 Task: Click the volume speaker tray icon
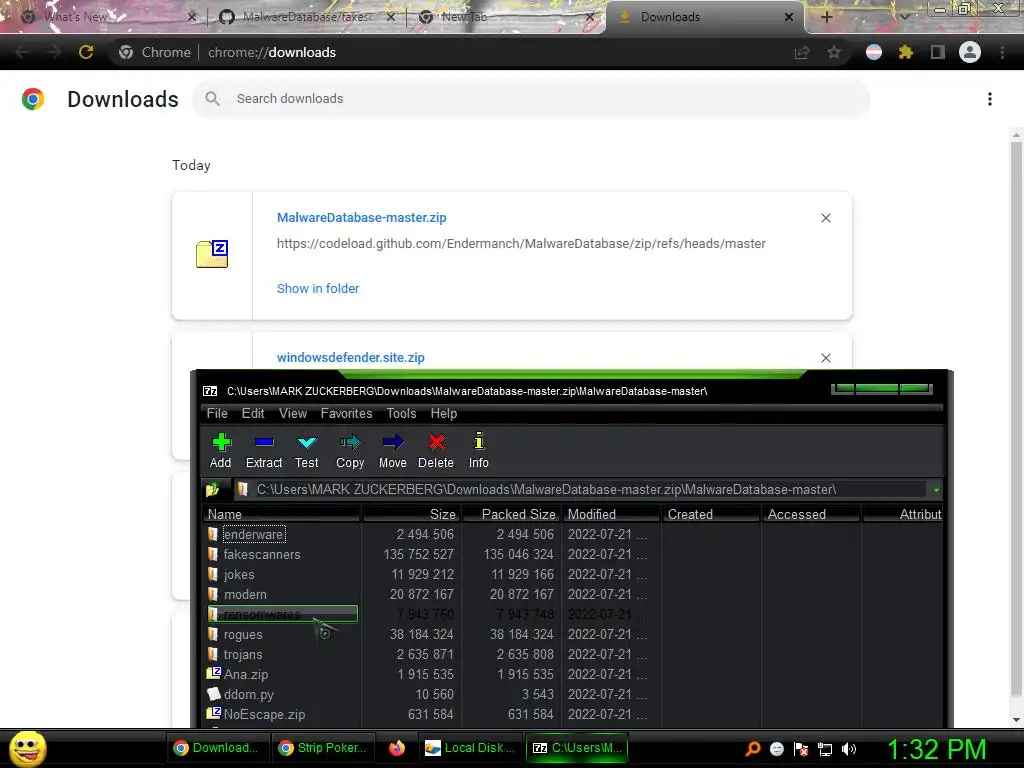click(849, 749)
